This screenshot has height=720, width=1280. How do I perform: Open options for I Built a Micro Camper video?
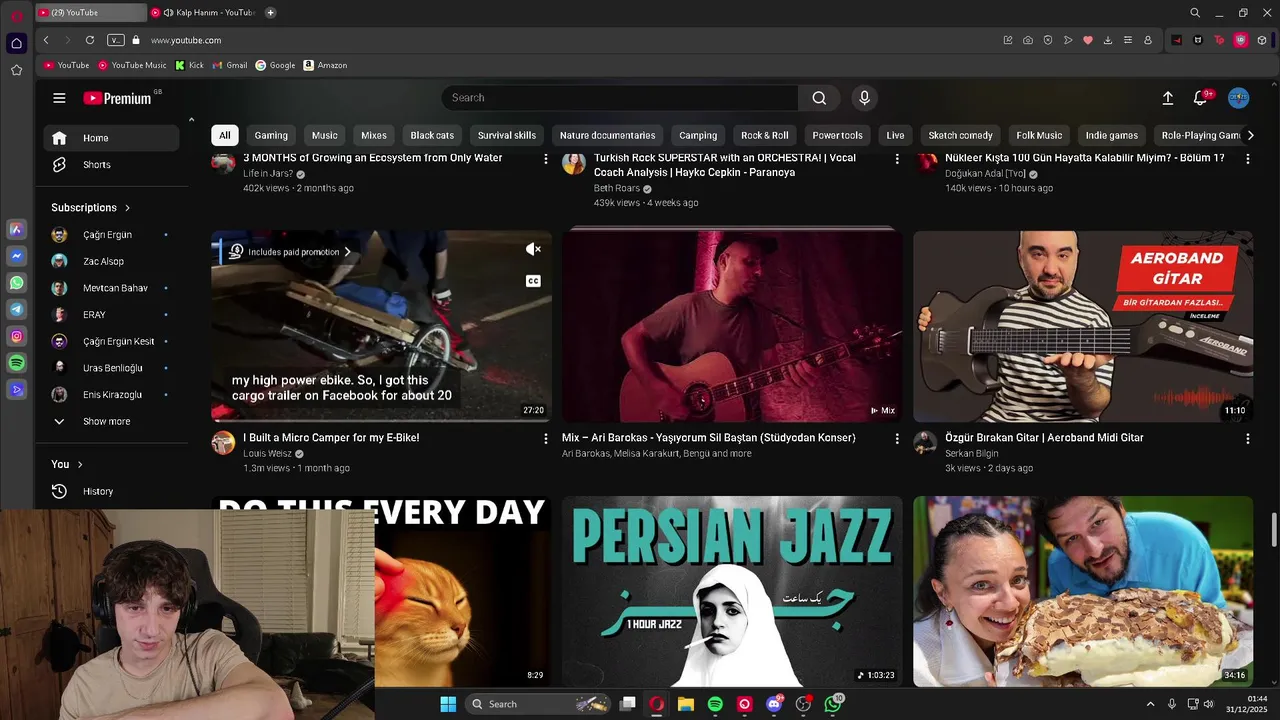545,439
